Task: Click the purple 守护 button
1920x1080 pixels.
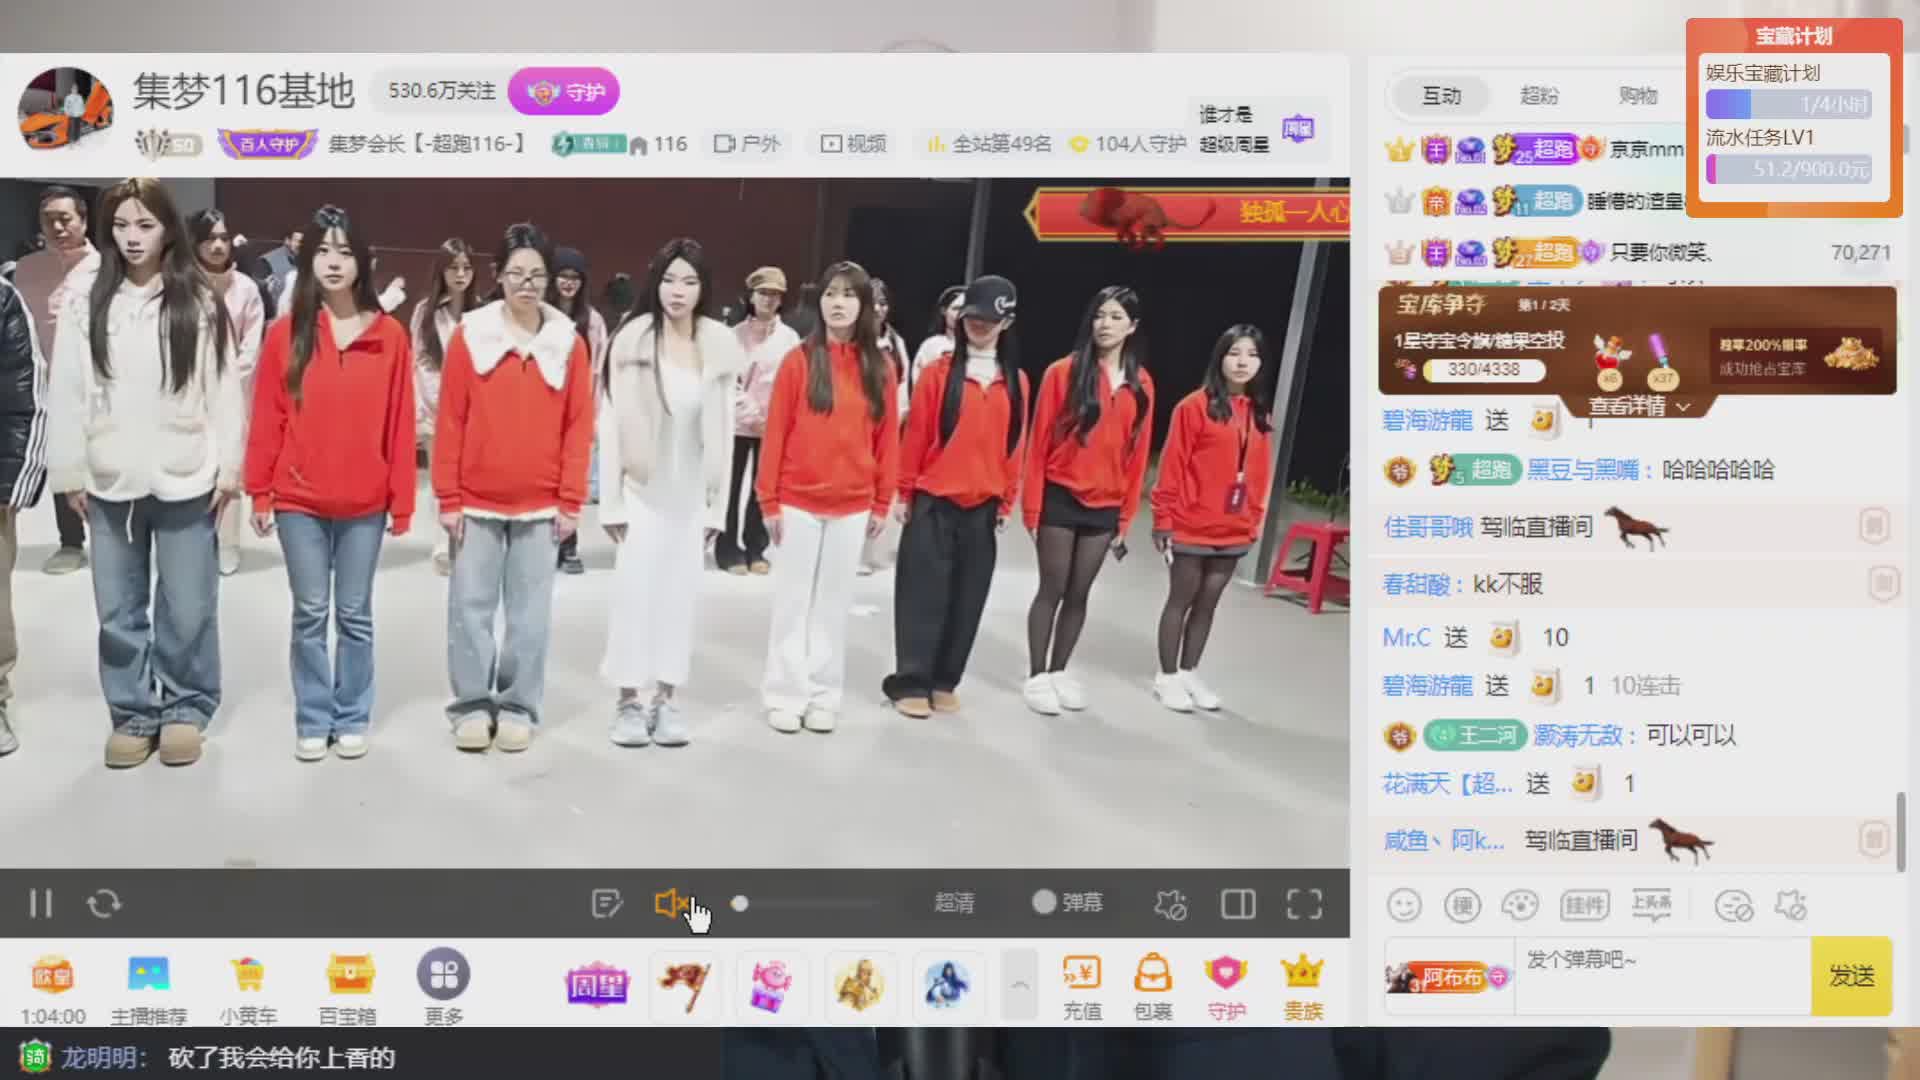Action: [564, 92]
